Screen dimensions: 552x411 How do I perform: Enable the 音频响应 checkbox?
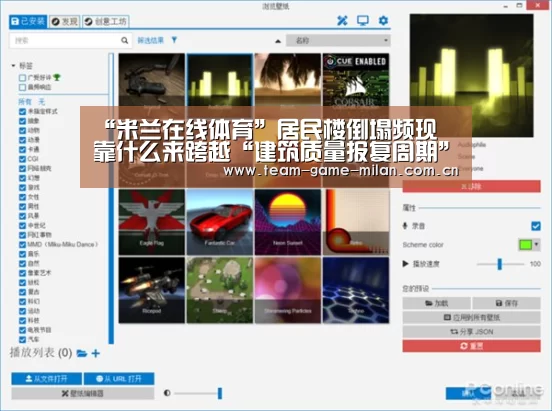point(22,87)
